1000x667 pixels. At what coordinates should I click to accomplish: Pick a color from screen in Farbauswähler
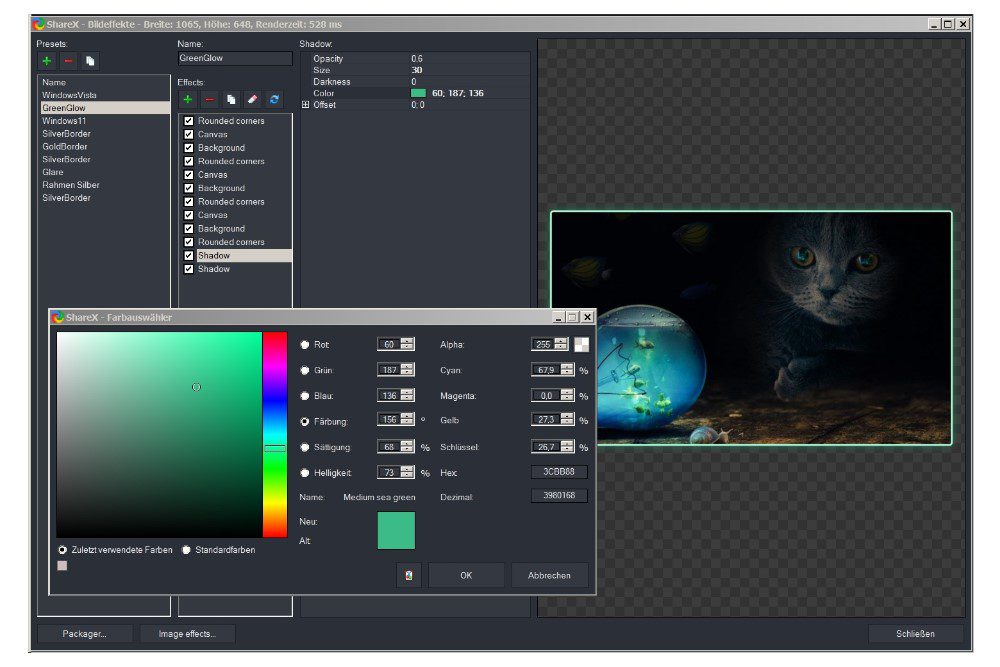(x=408, y=575)
